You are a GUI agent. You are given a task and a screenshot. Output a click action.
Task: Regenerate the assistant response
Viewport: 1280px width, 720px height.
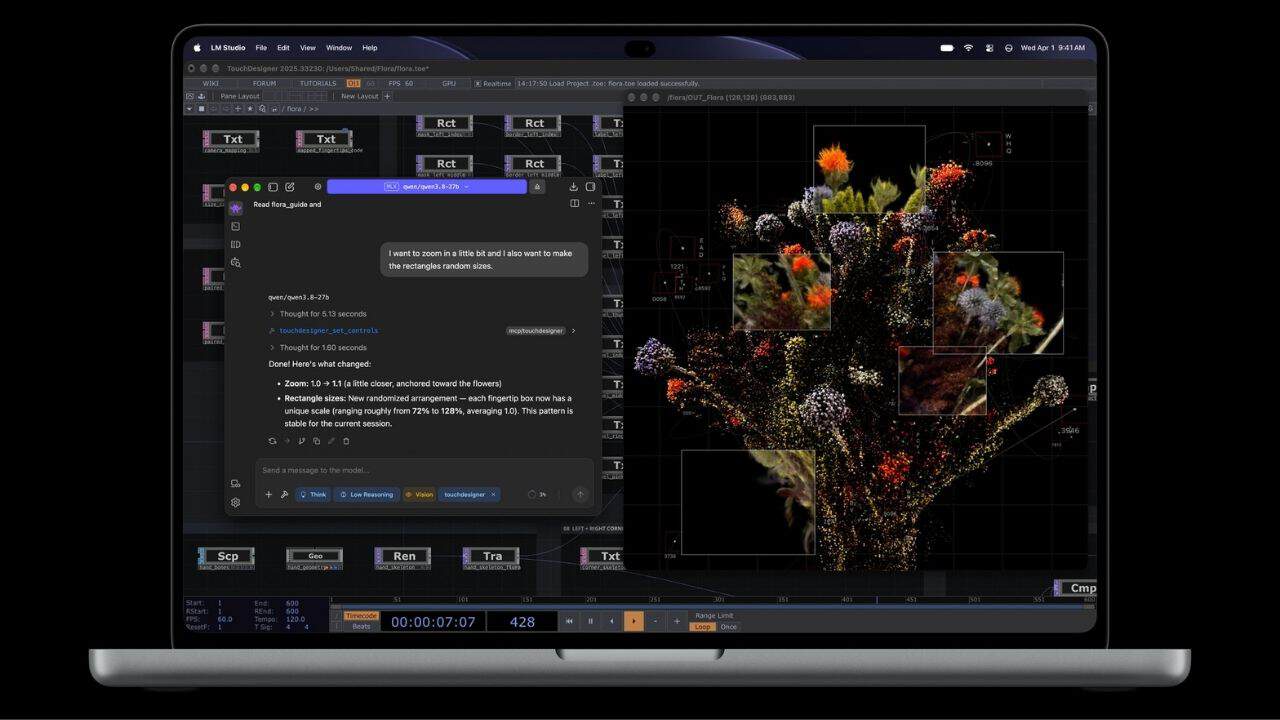click(x=272, y=441)
